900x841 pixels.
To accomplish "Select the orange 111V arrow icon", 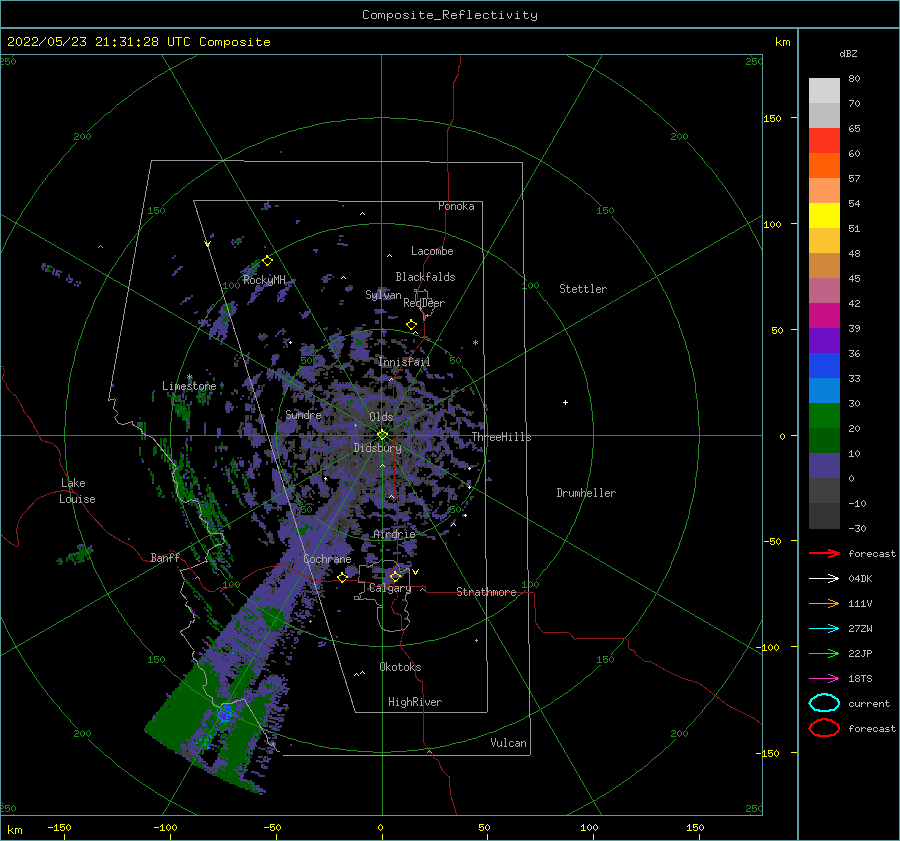I will tap(824, 603).
